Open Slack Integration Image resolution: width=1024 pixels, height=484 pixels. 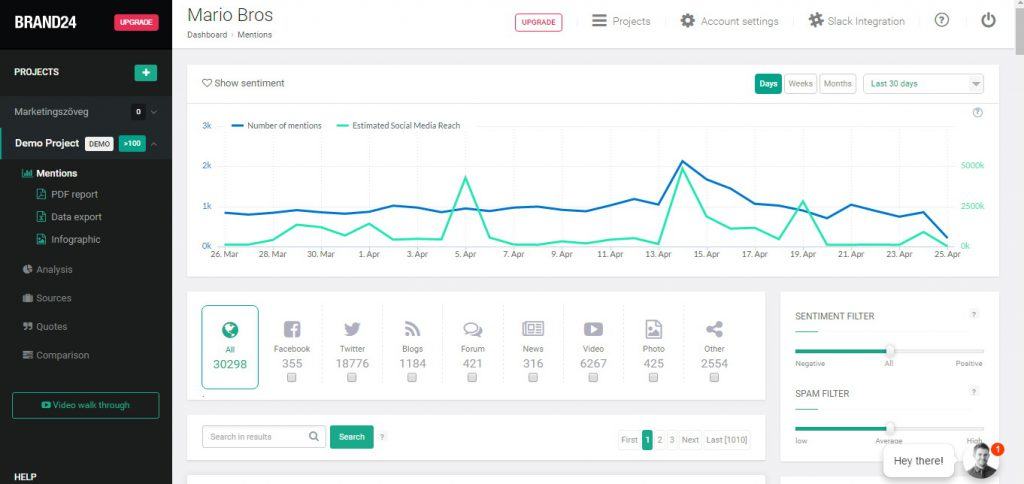pos(856,21)
